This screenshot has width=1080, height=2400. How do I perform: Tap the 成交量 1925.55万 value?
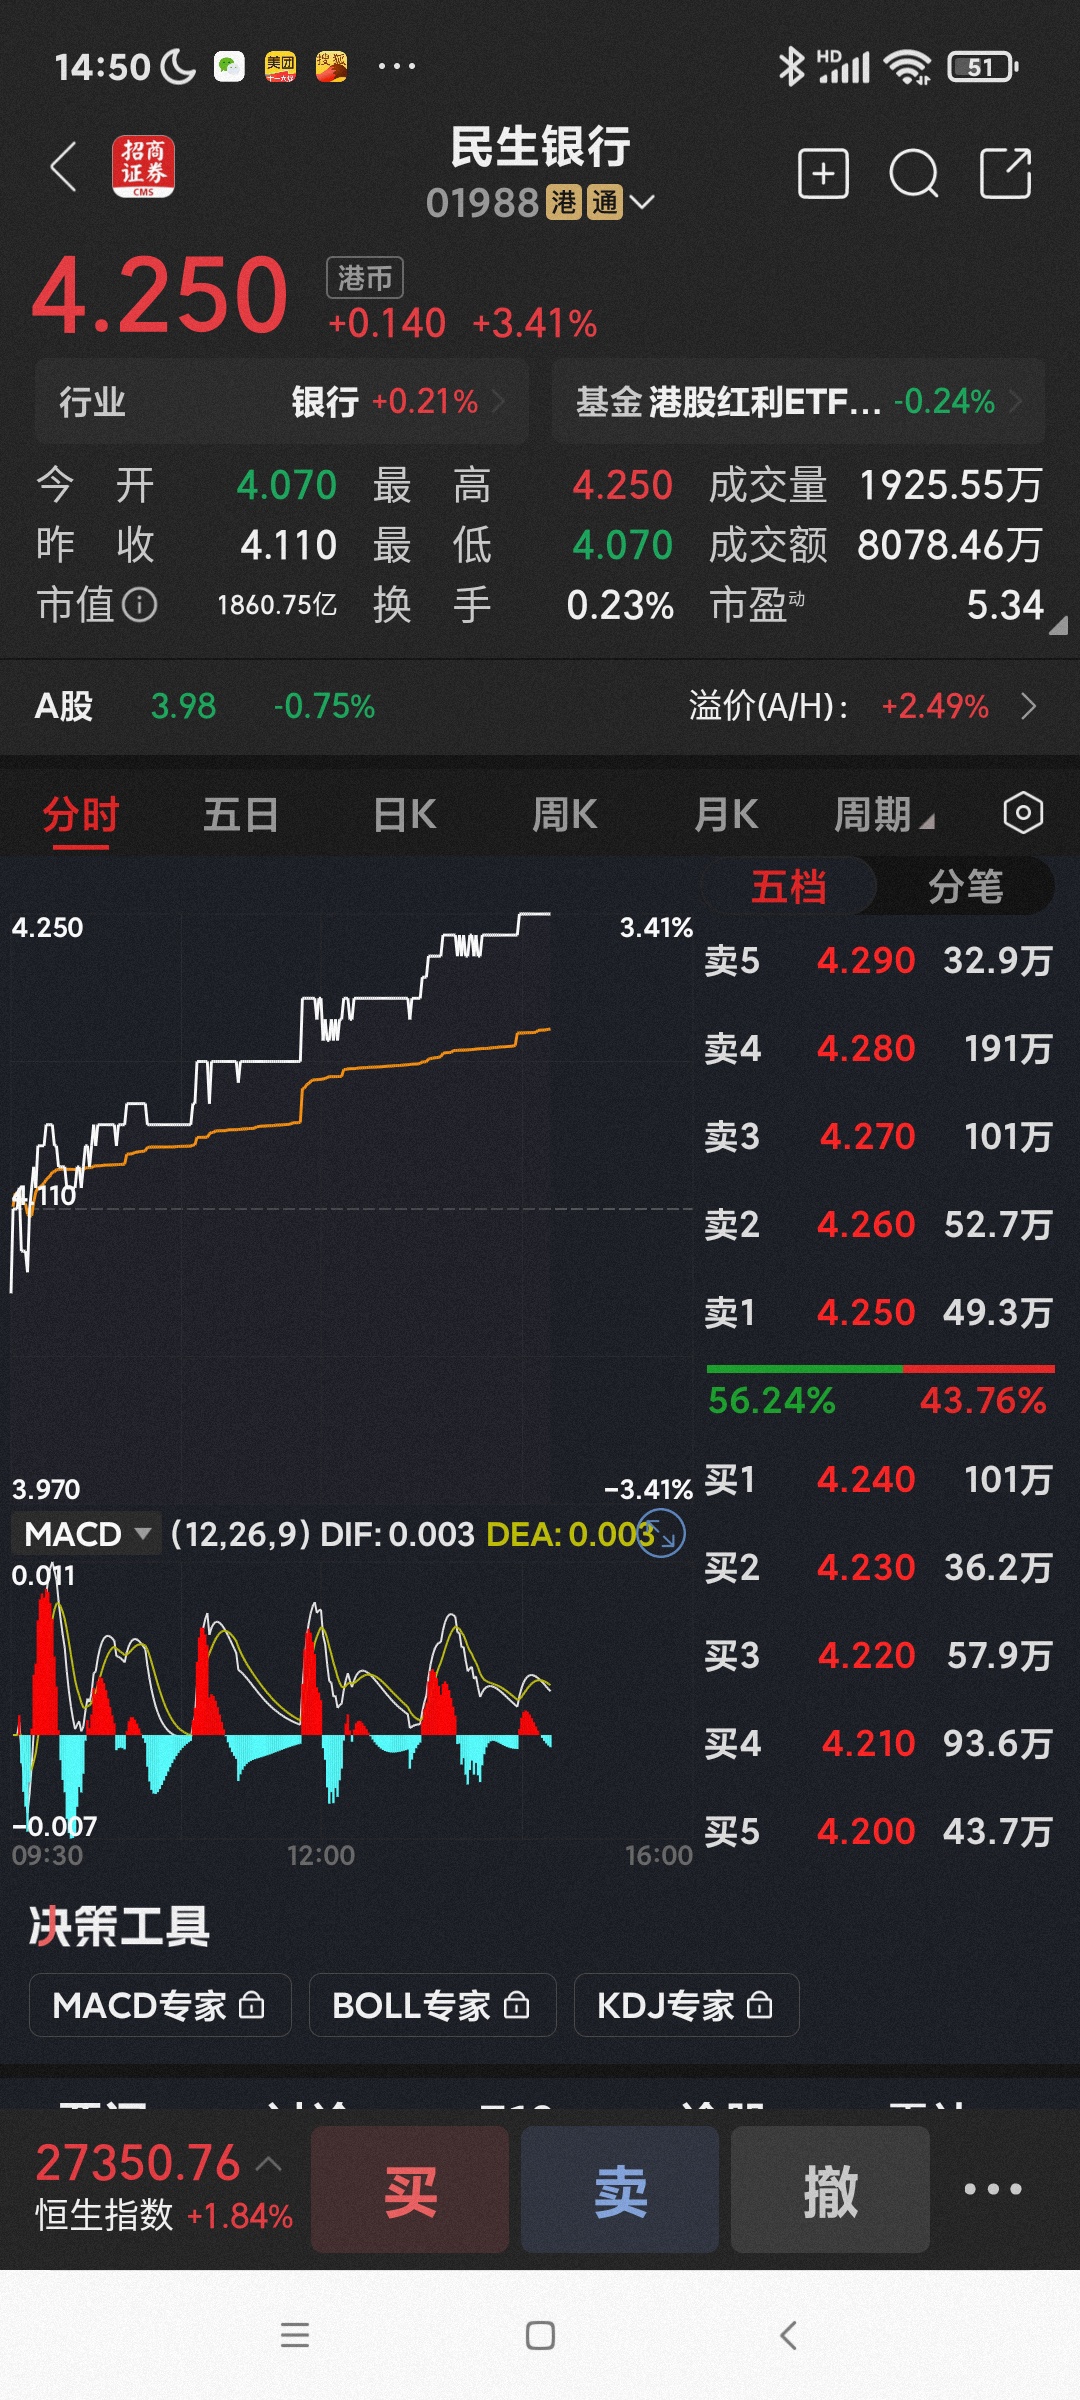point(951,485)
